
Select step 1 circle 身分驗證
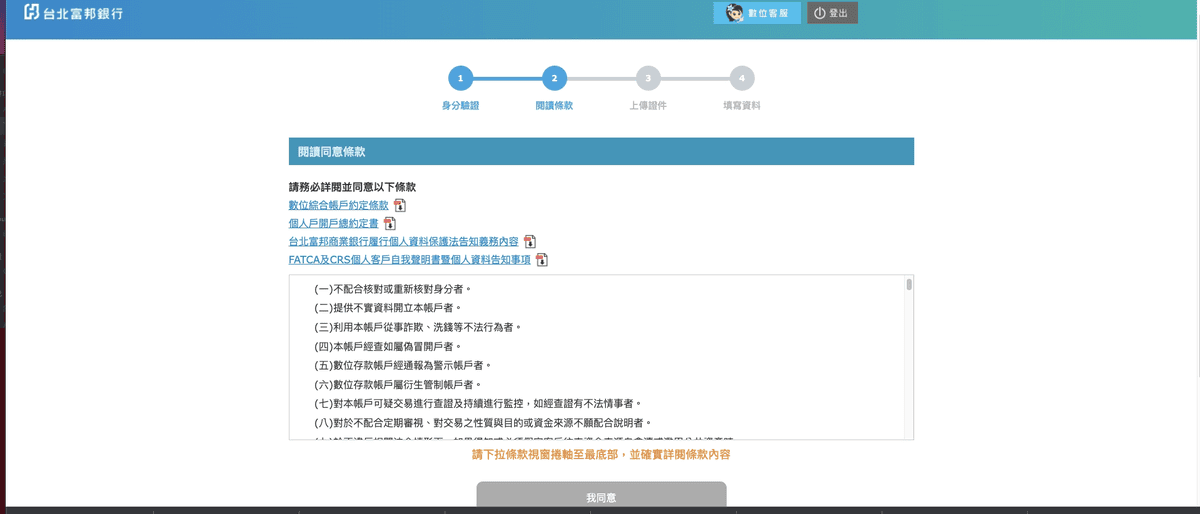pyautogui.click(x=460, y=78)
